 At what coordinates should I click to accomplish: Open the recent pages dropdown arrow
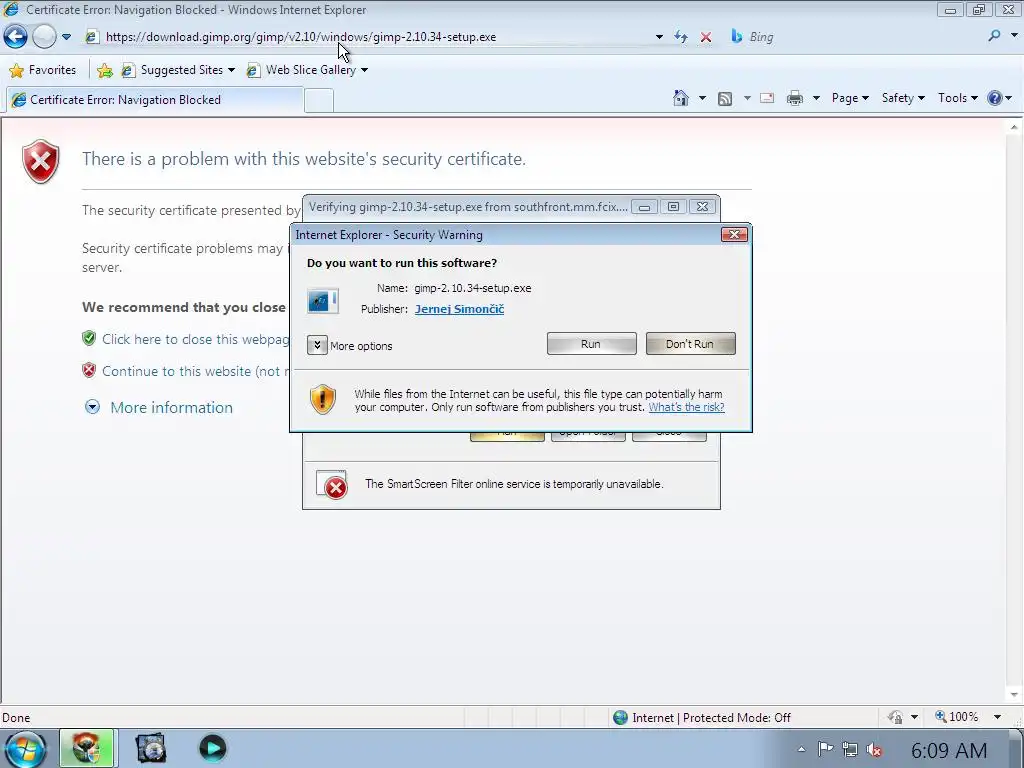click(x=66, y=37)
